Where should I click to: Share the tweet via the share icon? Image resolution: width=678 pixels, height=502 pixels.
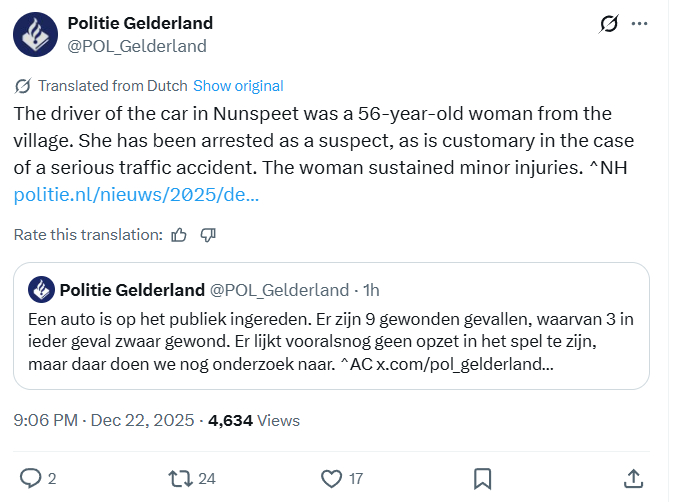point(632,478)
